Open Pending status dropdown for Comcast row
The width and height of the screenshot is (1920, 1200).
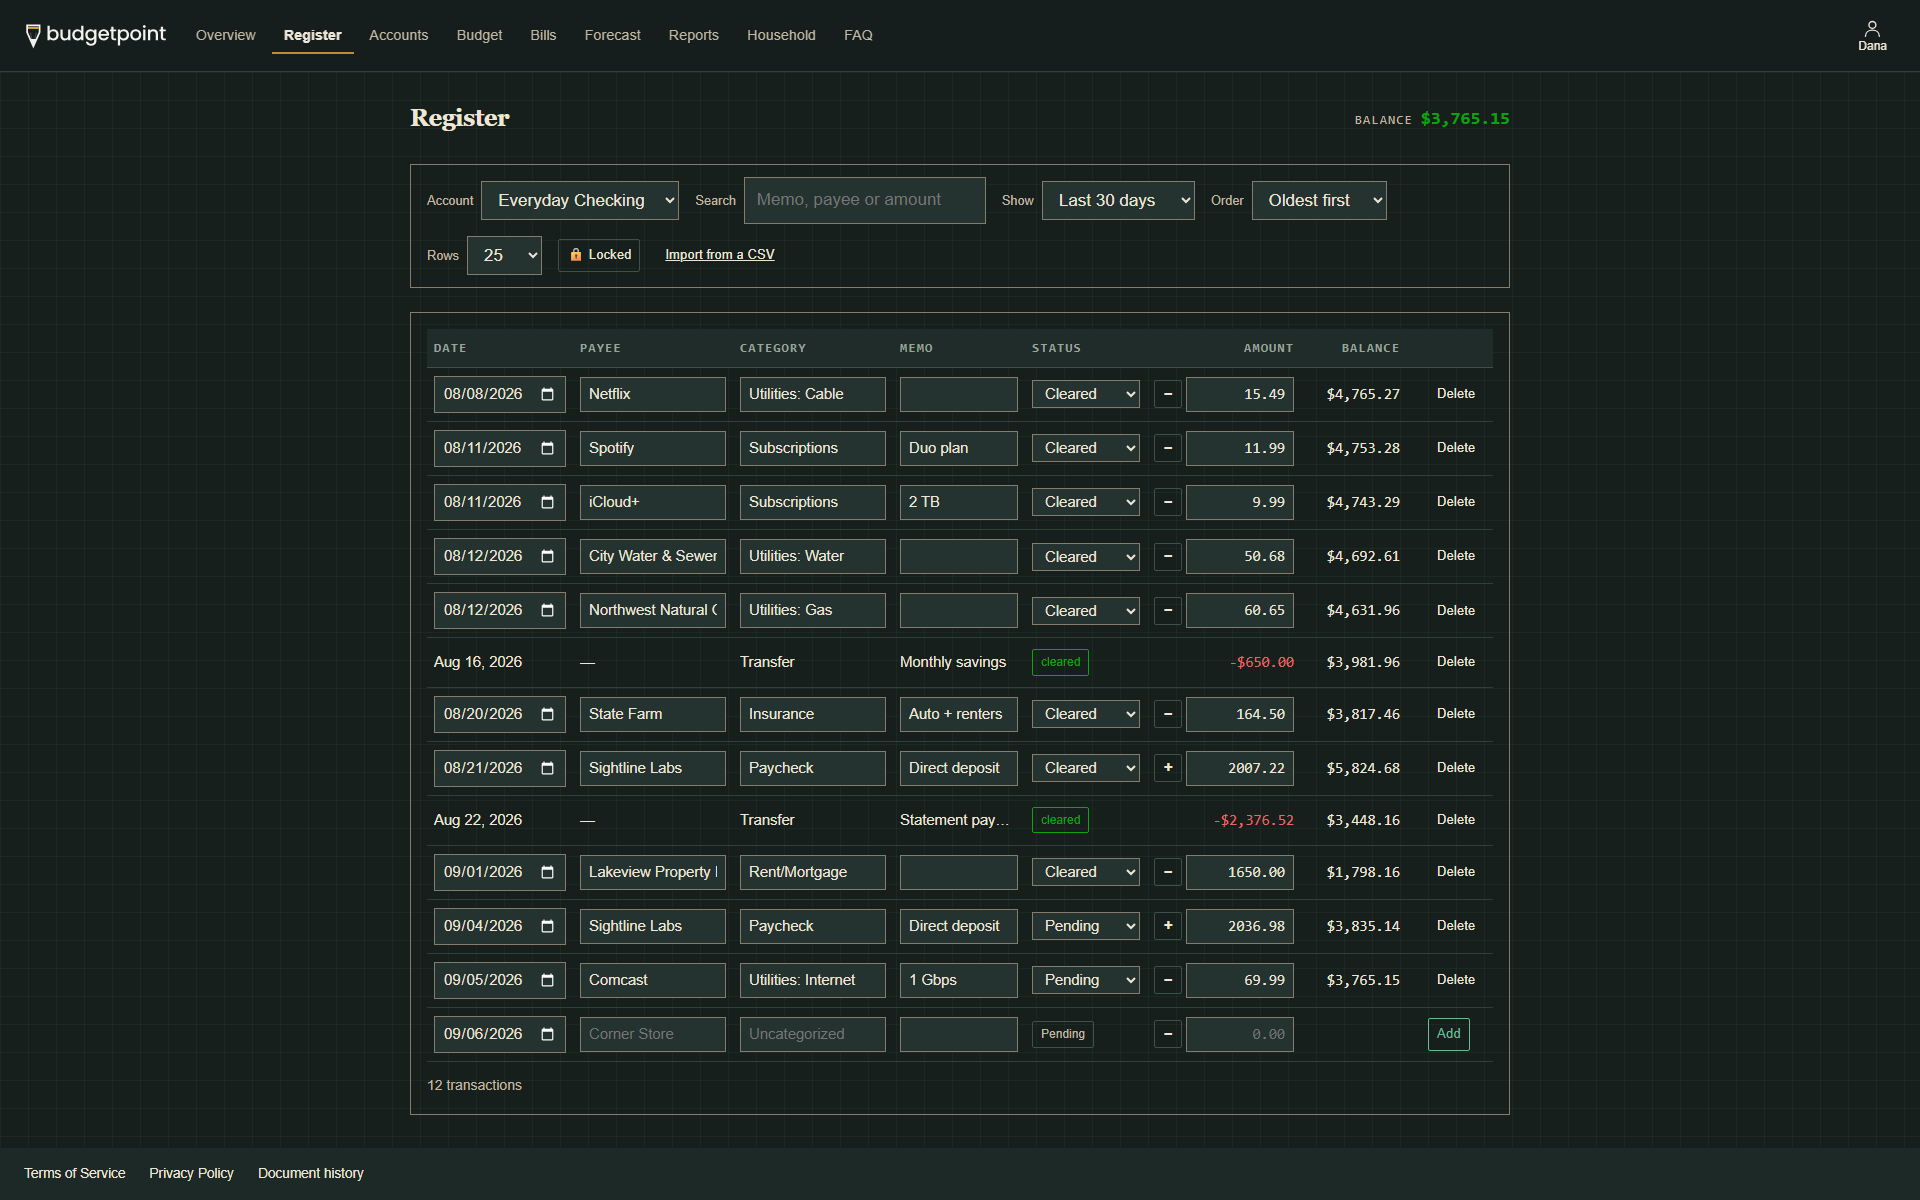[x=1086, y=980]
